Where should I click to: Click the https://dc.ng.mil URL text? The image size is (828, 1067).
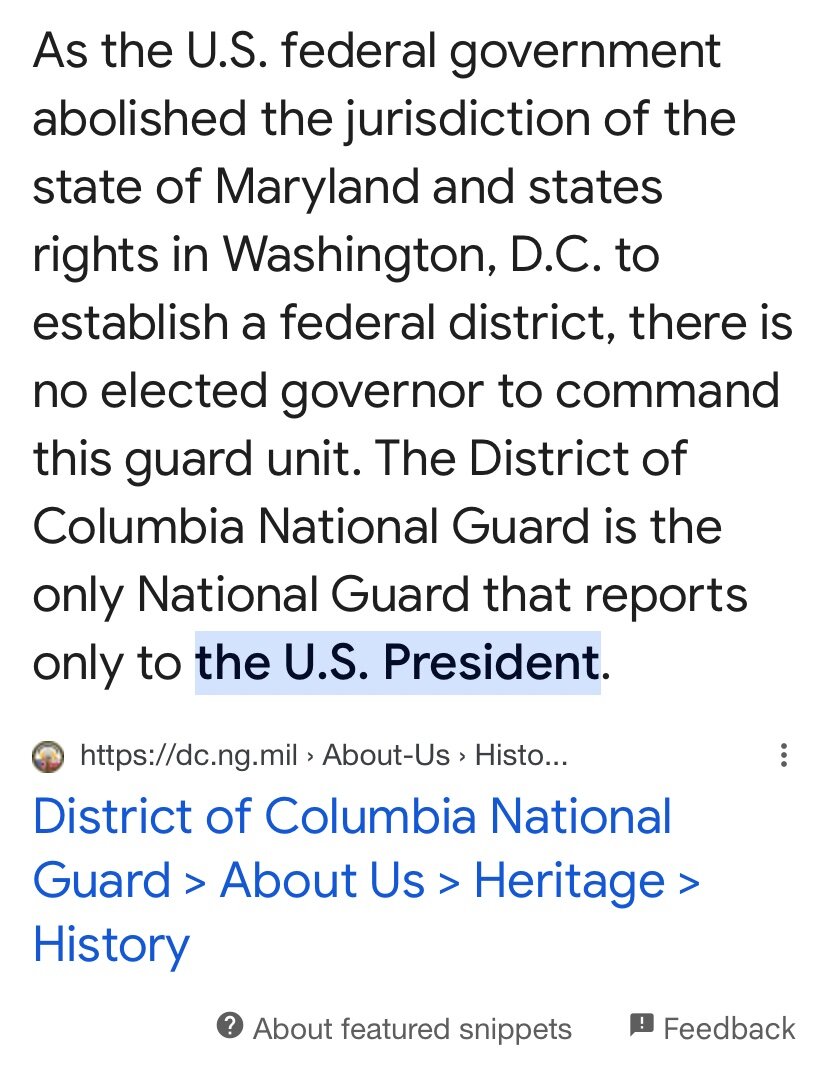coord(188,755)
